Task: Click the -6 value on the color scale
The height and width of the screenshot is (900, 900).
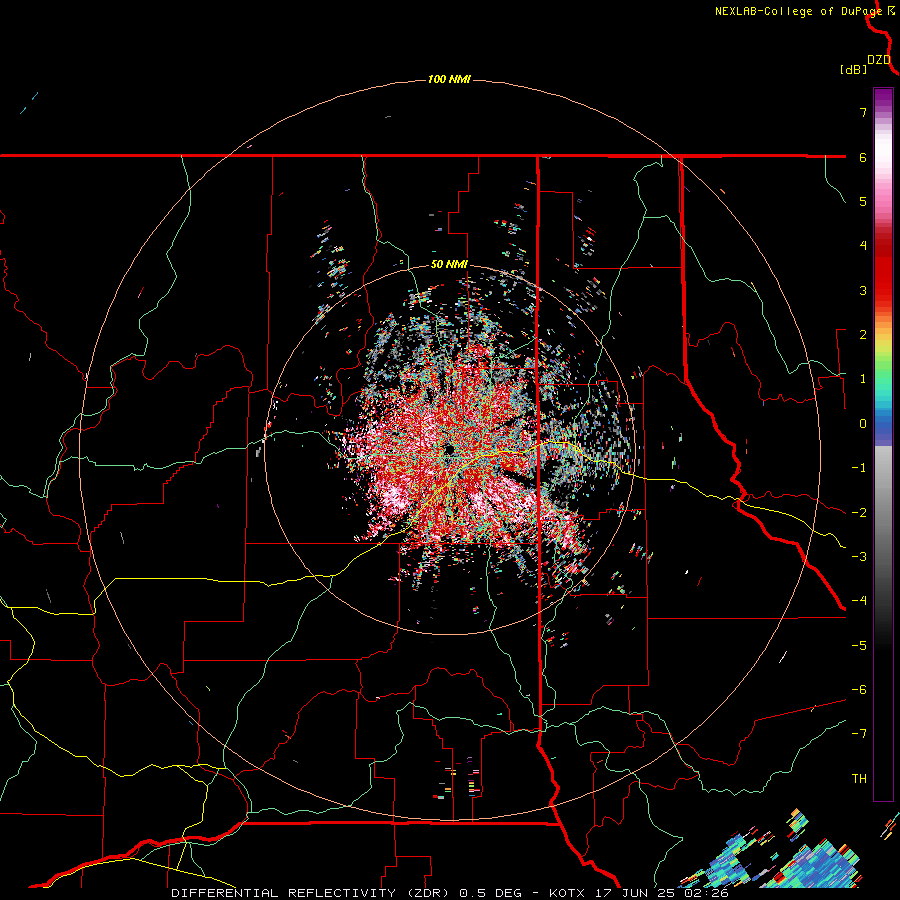Action: [859, 690]
